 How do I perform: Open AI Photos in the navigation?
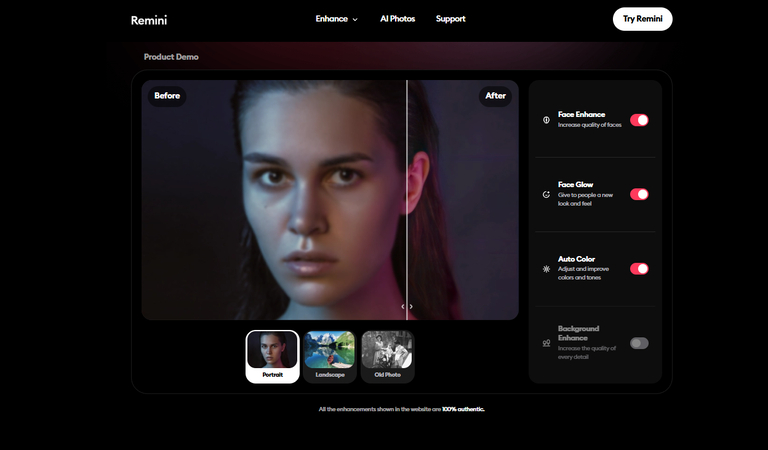point(397,19)
